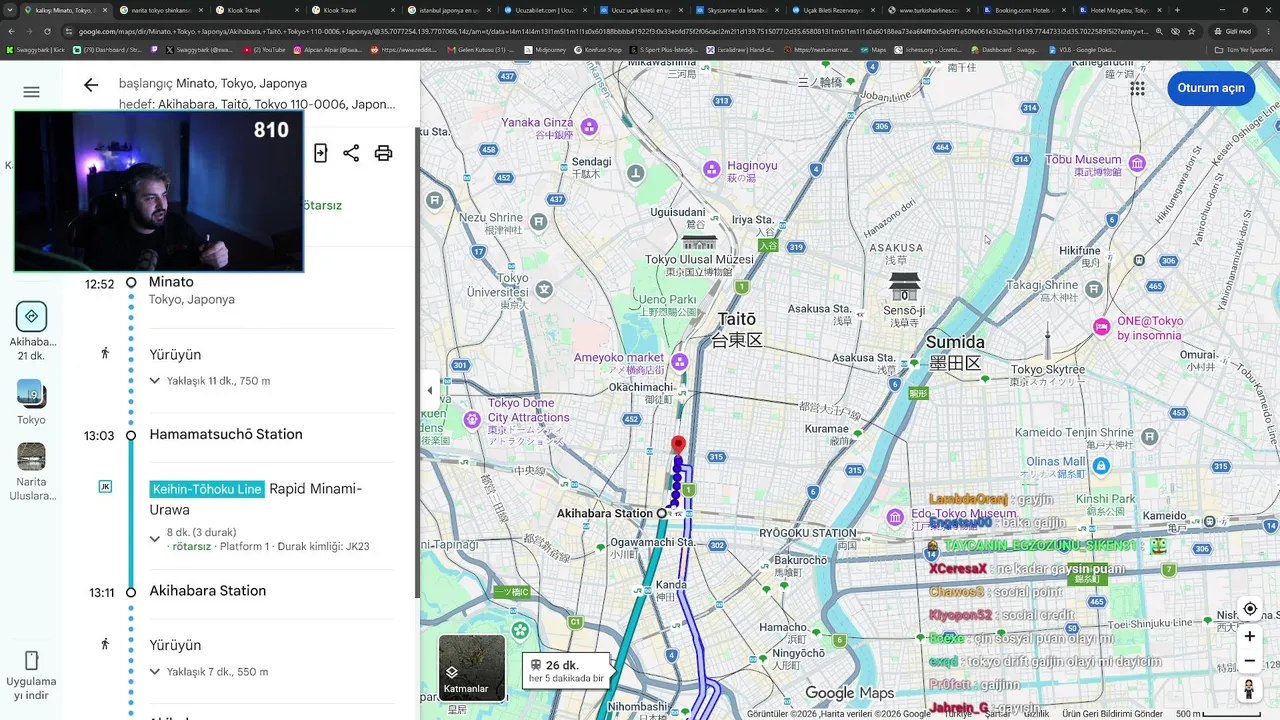The height and width of the screenshot is (720, 1280).
Task: Switch to the Skyscanner tab
Action: click(735, 10)
